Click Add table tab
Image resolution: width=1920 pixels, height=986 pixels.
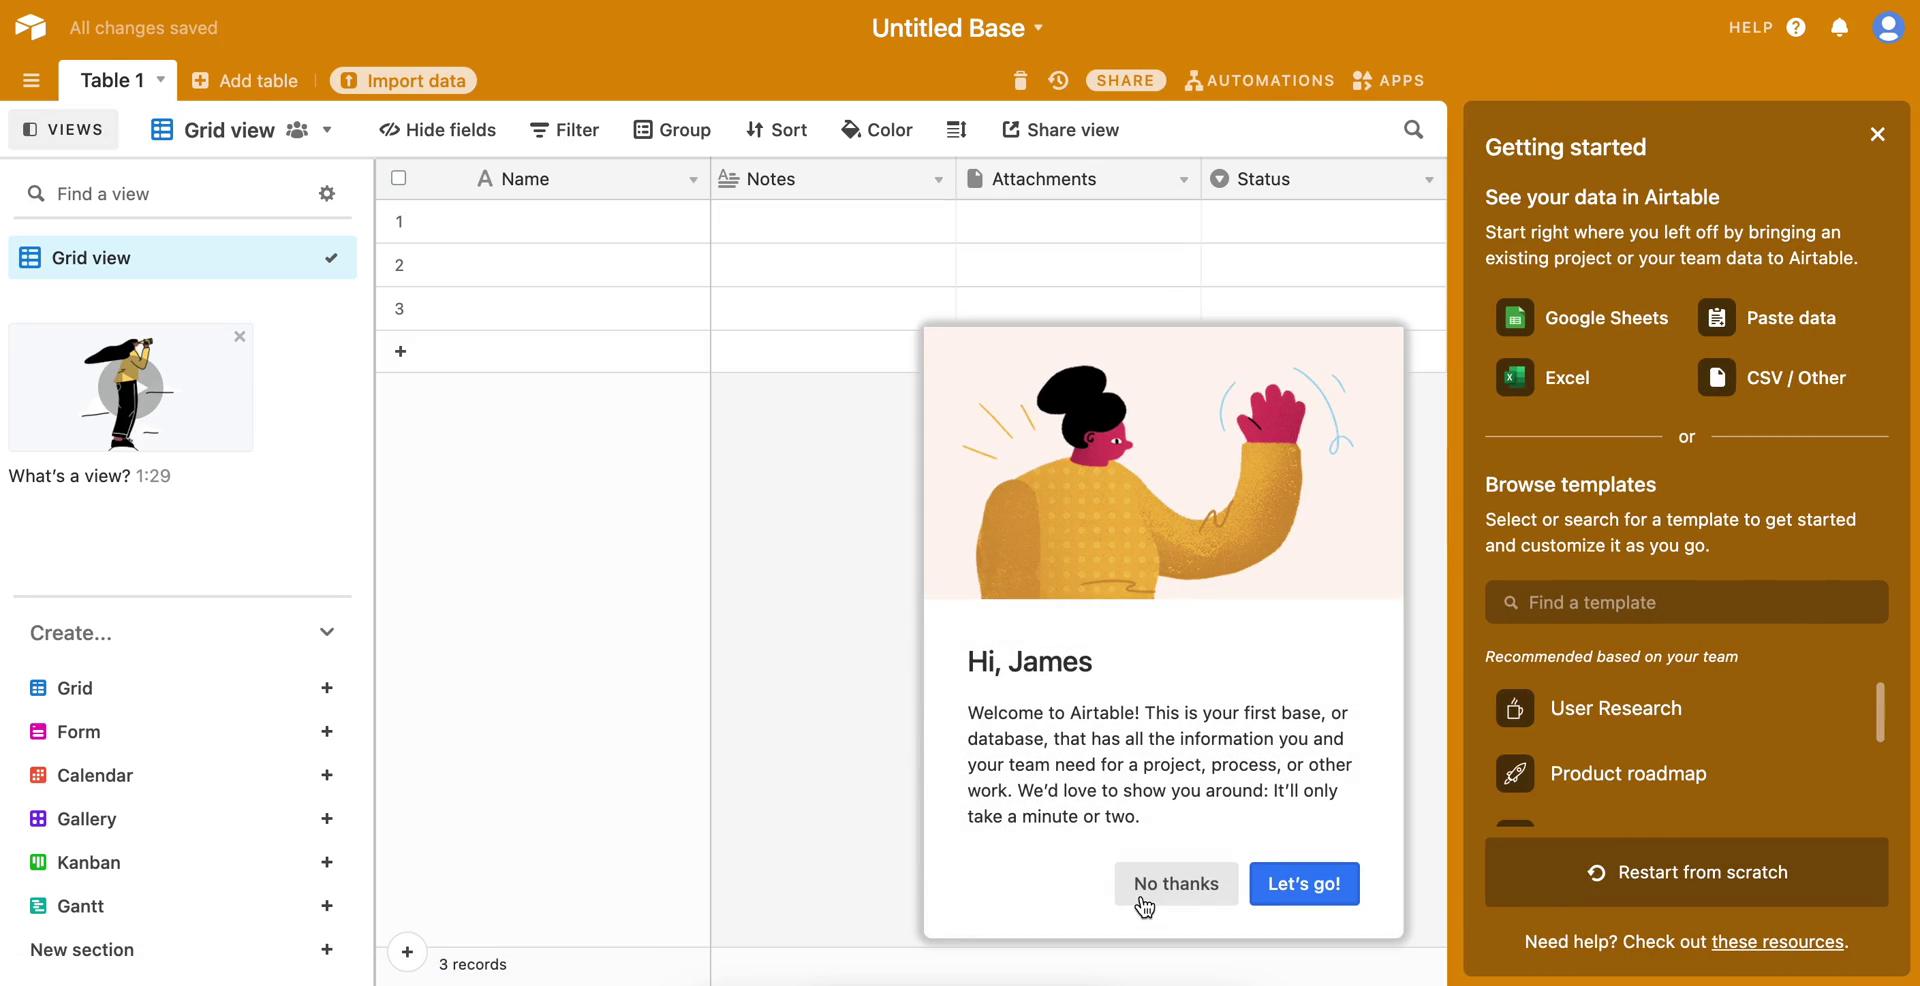(x=245, y=81)
